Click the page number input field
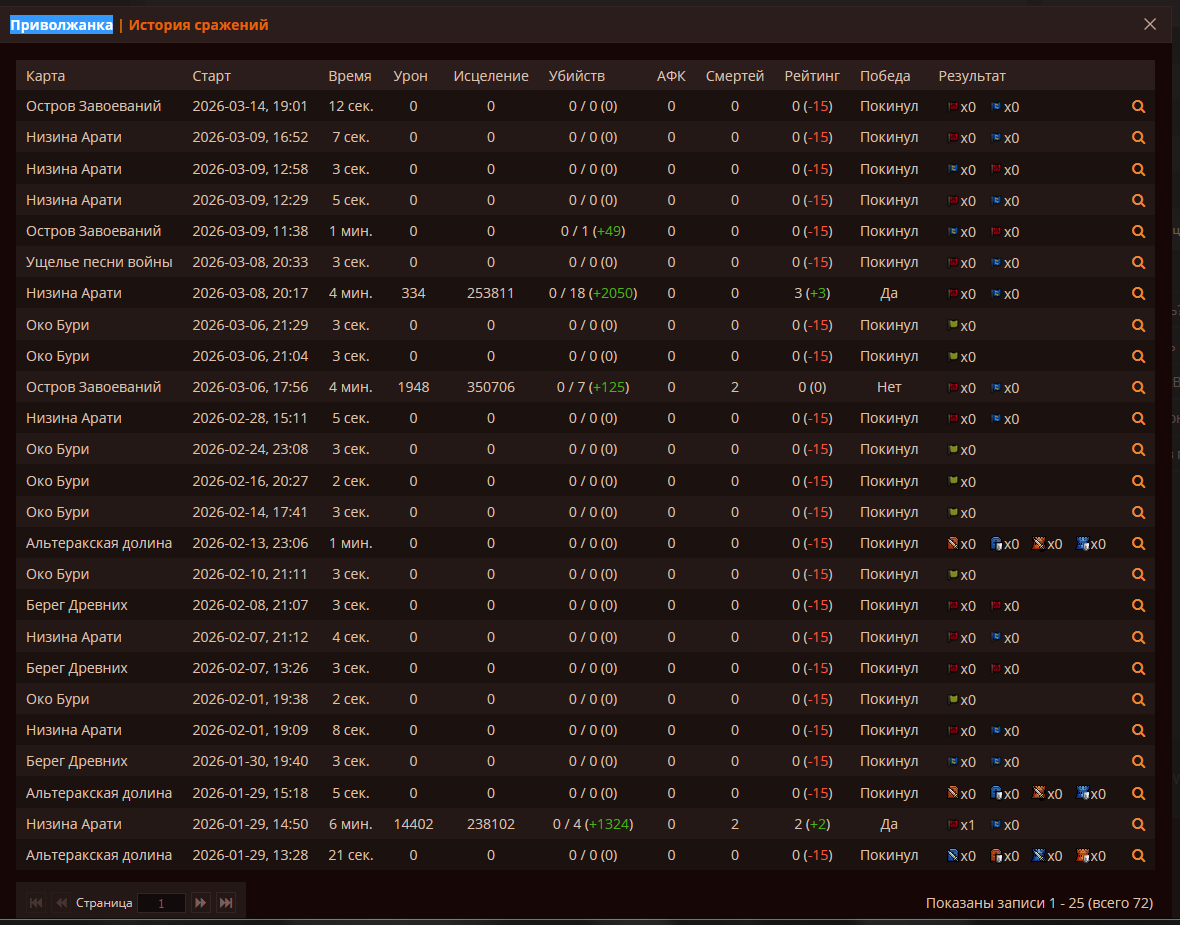This screenshot has width=1180, height=925. click(x=161, y=903)
